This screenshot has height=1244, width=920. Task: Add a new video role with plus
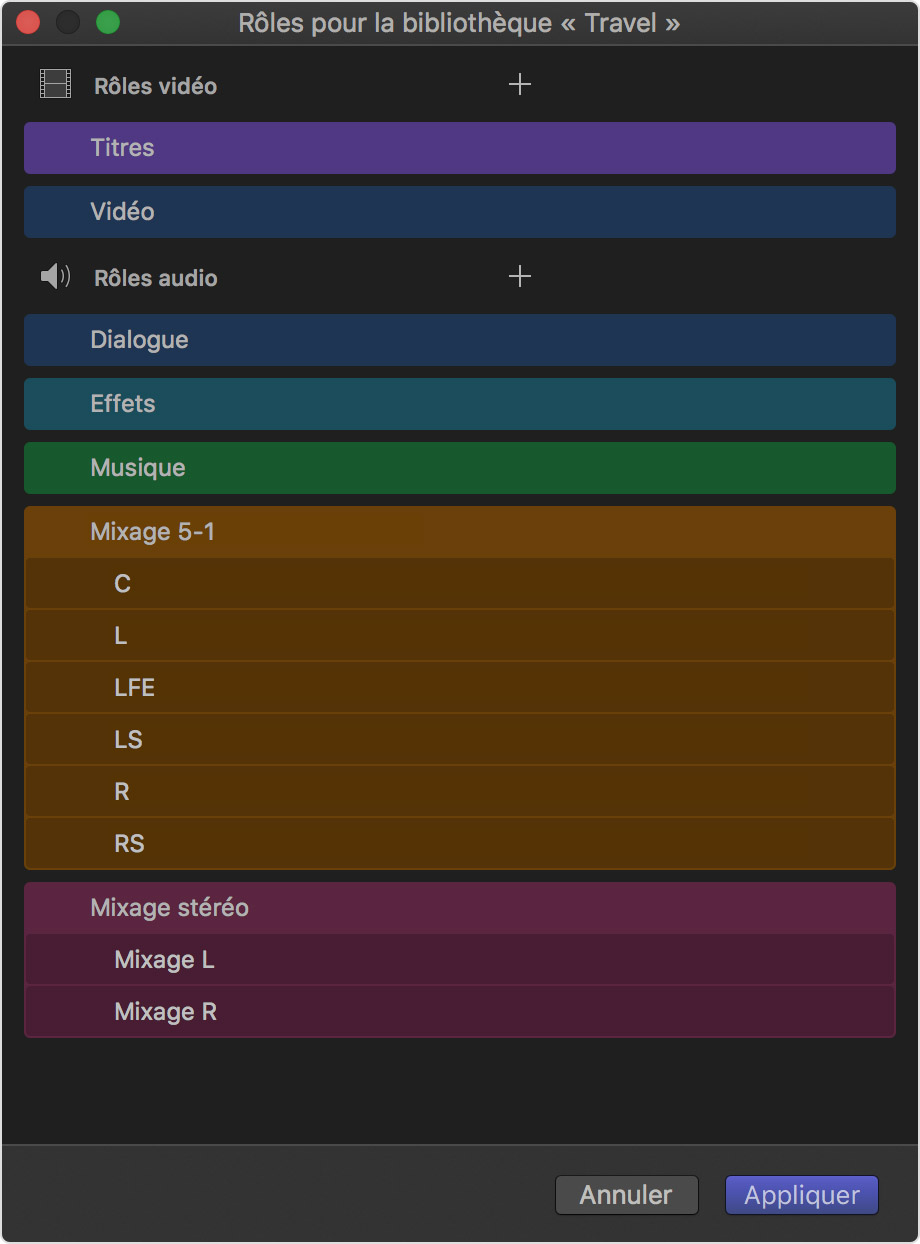pyautogui.click(x=519, y=85)
